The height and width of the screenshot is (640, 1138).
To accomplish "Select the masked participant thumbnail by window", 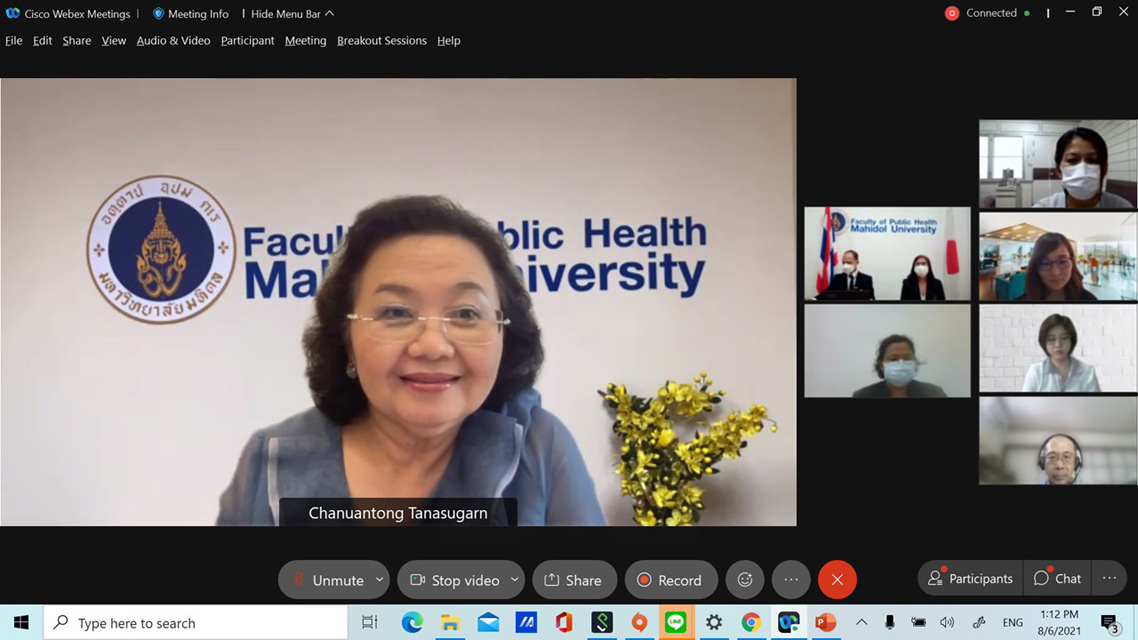I will tap(1057, 165).
